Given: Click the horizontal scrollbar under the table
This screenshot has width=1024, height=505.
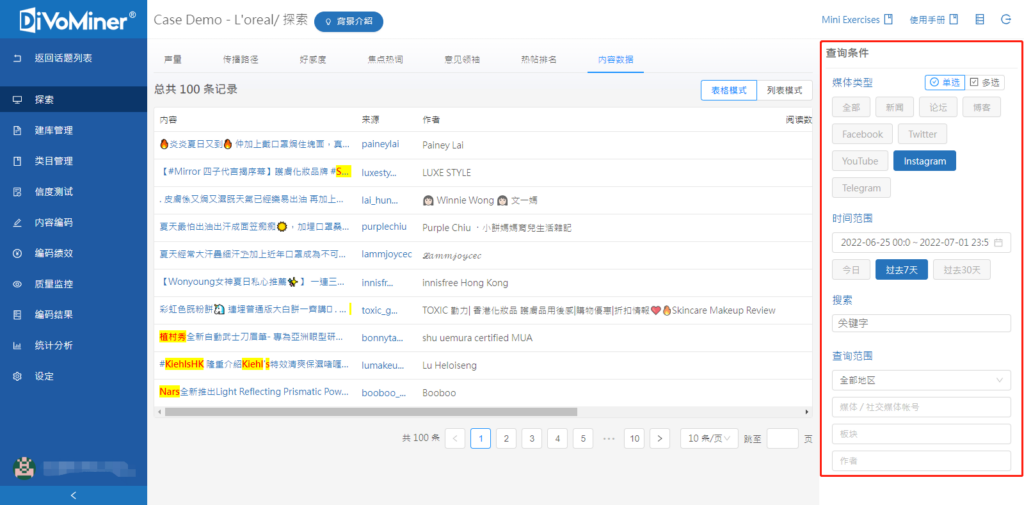Looking at the screenshot, I should [400, 411].
